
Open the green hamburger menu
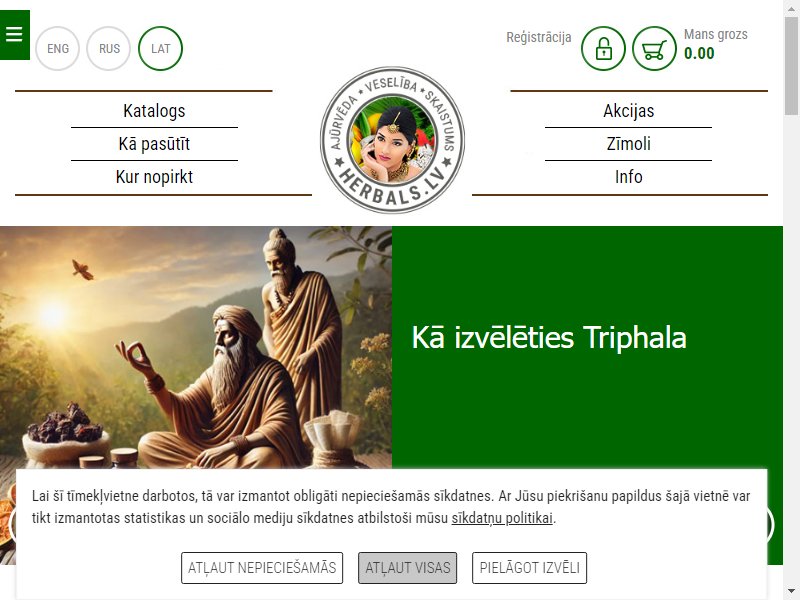(x=14, y=35)
